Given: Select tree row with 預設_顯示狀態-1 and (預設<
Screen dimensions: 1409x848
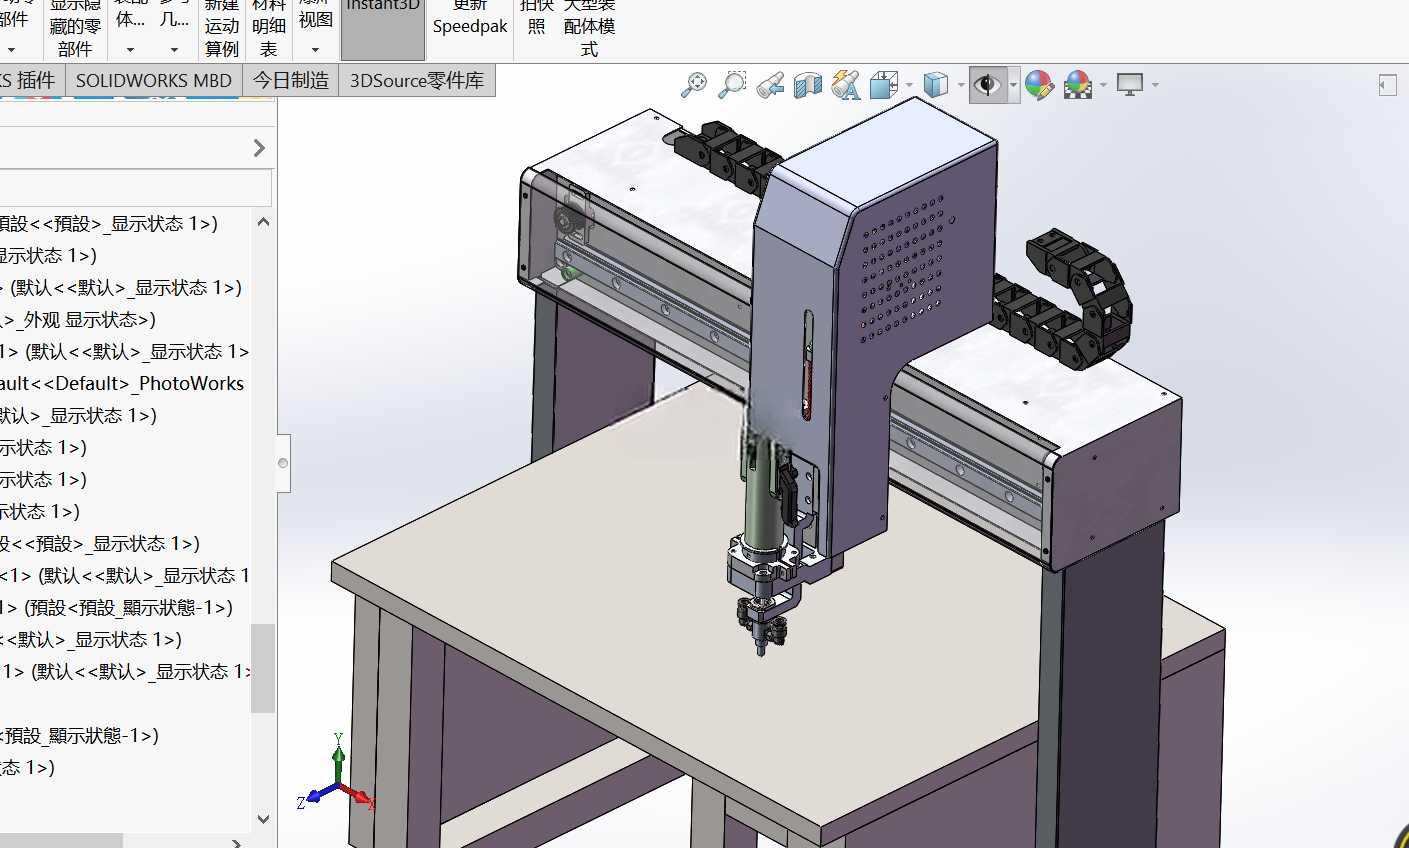Looking at the screenshot, I should pyautogui.click(x=117, y=607).
